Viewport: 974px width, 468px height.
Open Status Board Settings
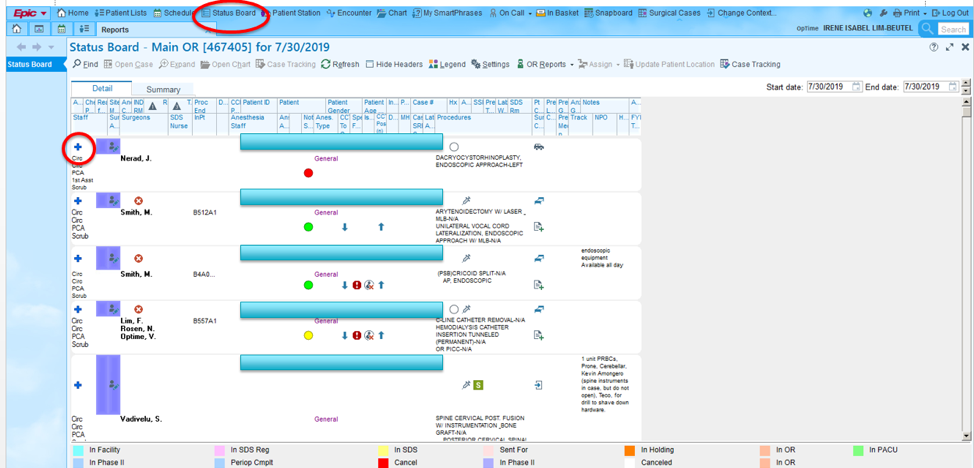[490, 64]
